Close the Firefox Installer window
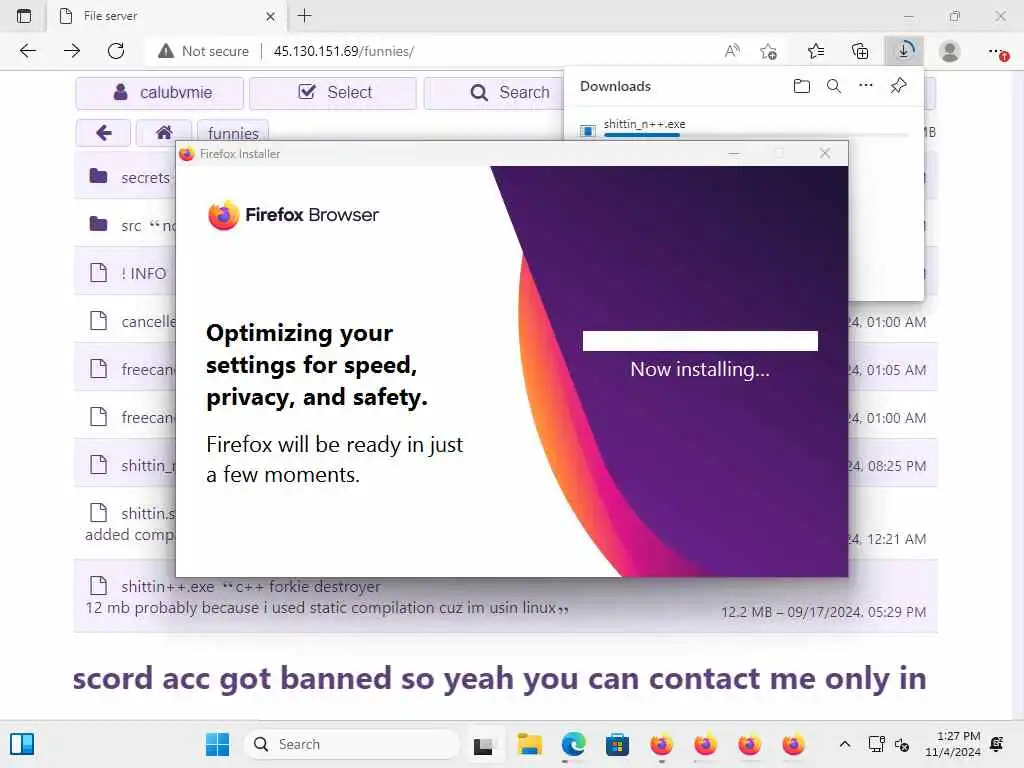This screenshot has height=768, width=1024. coord(825,153)
